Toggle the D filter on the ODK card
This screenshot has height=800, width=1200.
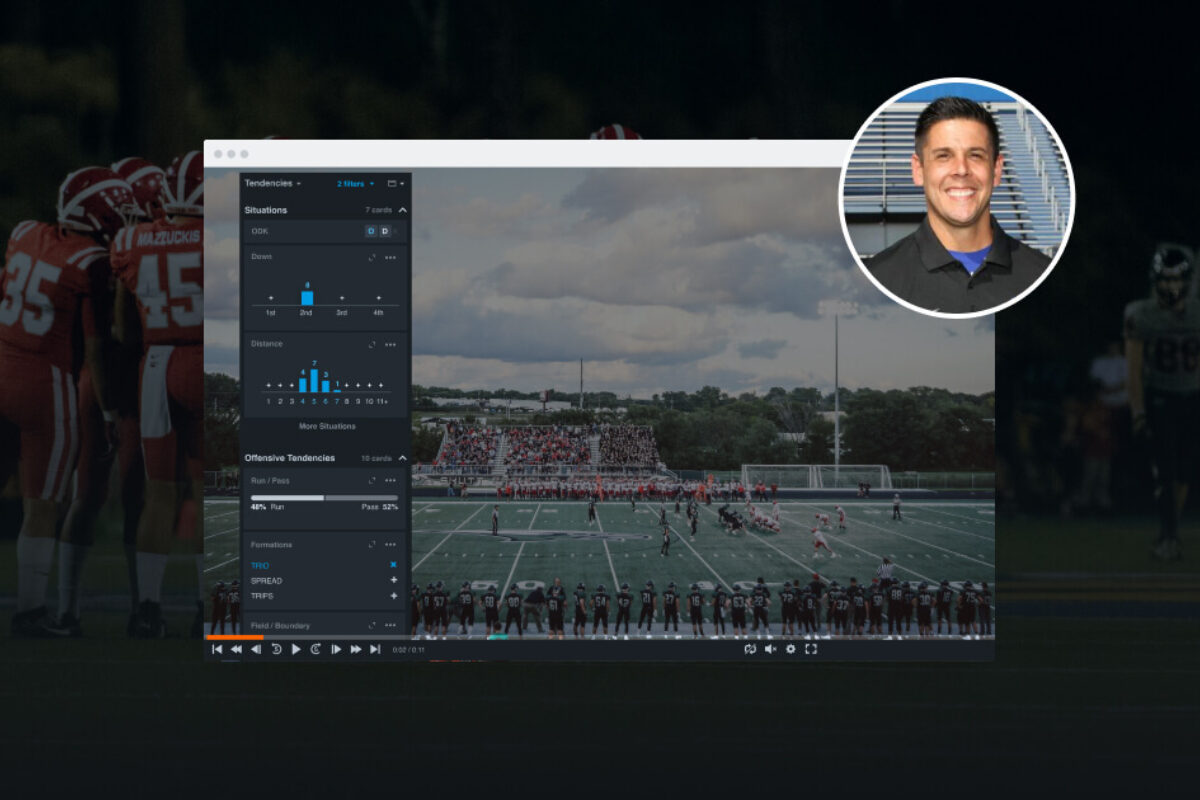(x=385, y=230)
